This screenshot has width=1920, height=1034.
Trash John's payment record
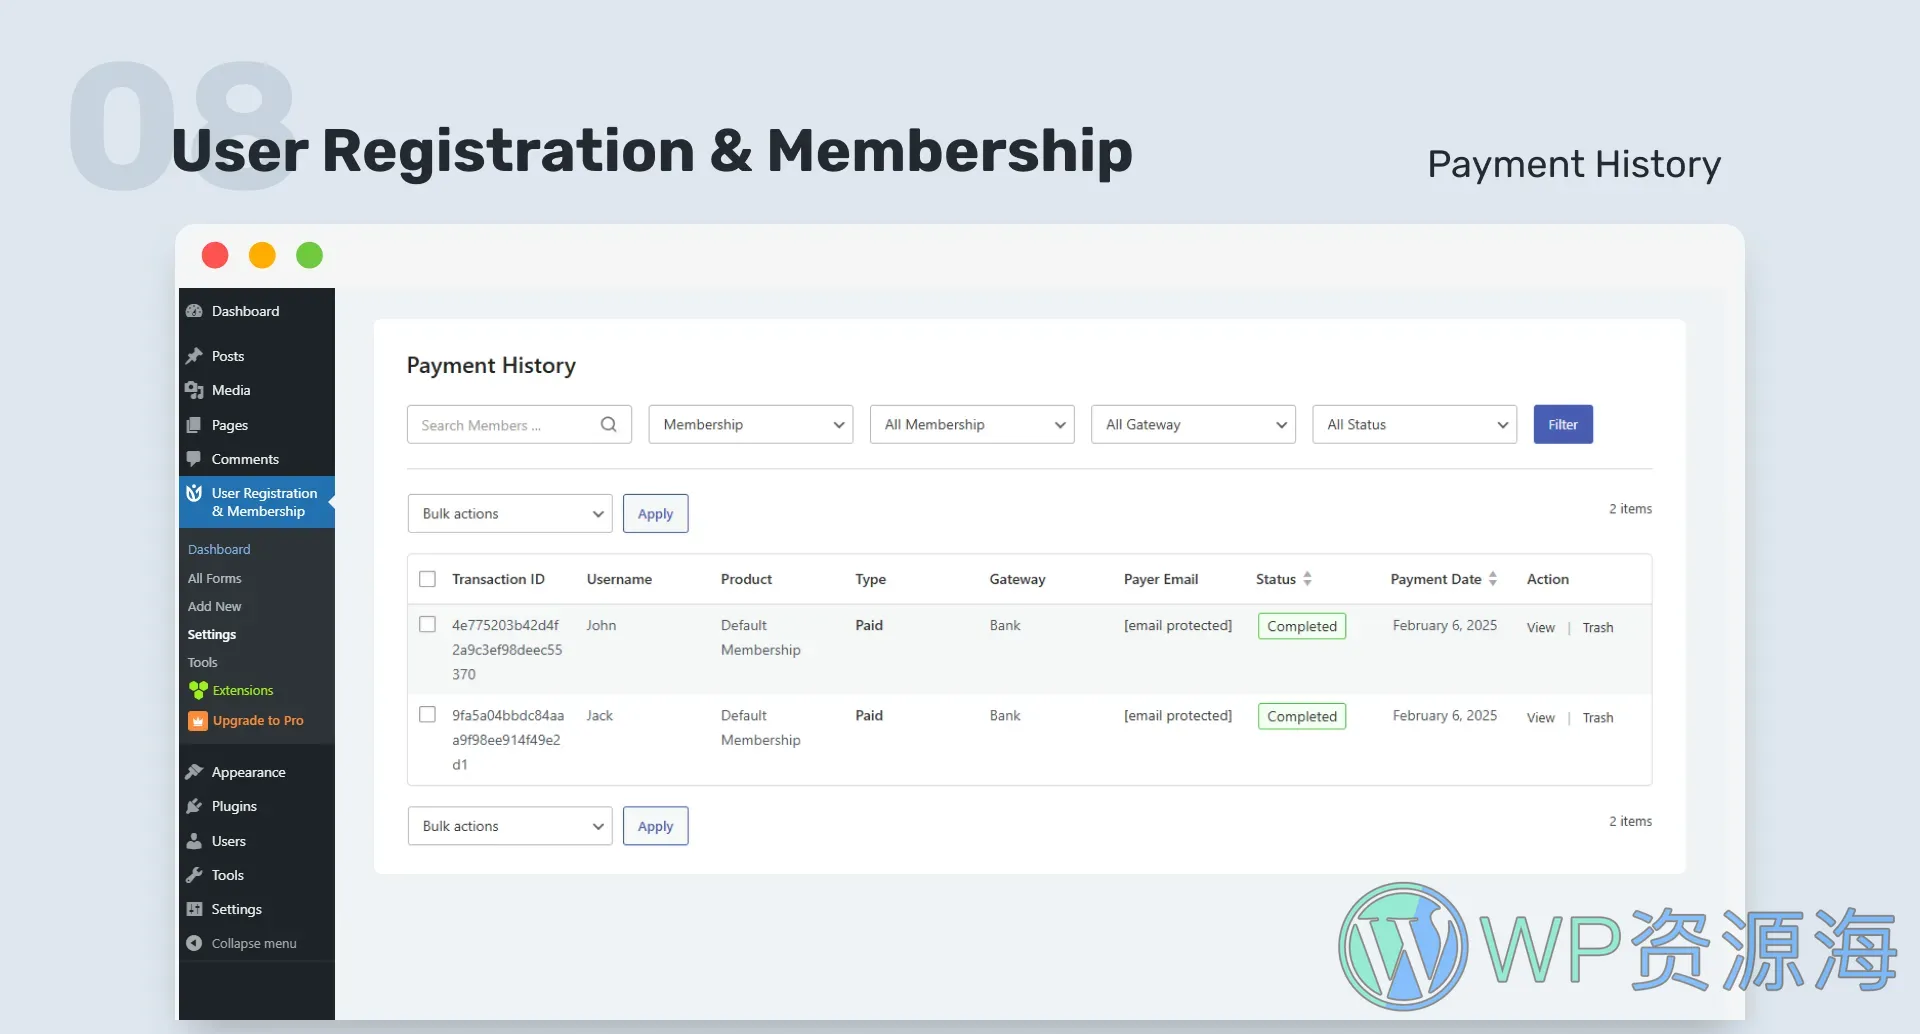tap(1598, 627)
